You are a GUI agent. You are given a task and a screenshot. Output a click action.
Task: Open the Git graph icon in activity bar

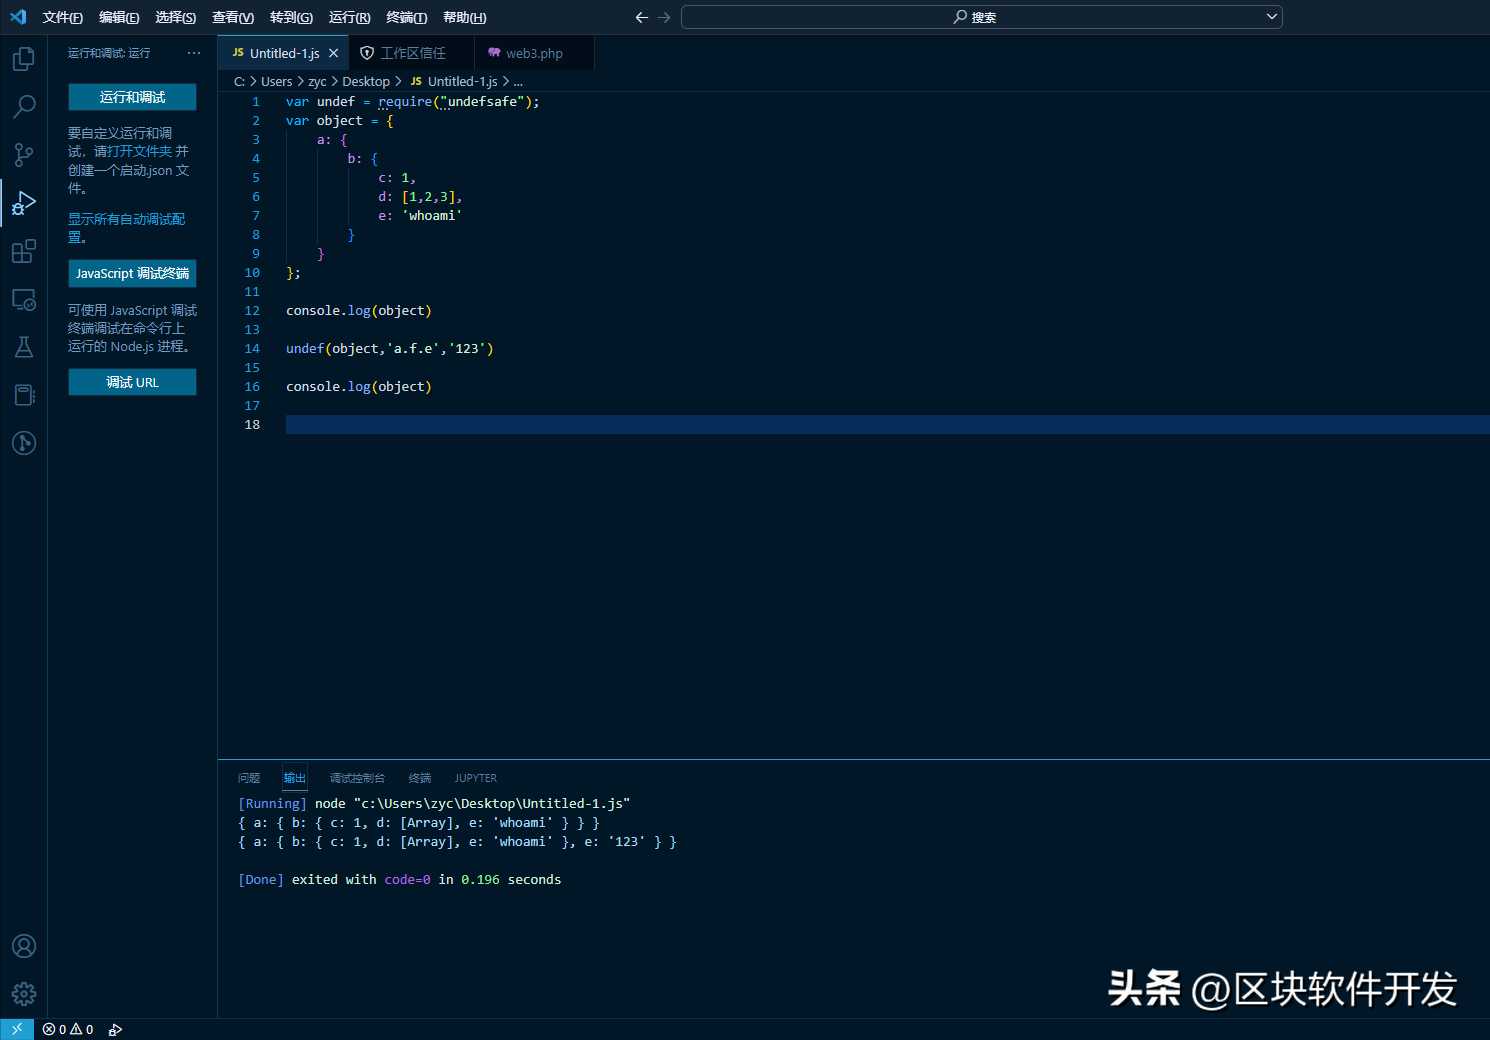click(24, 443)
